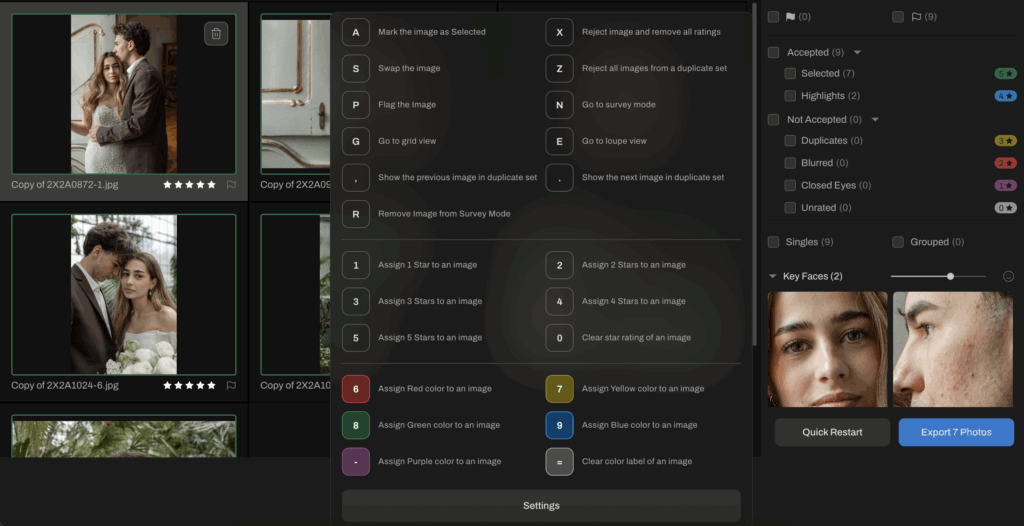Click the star rating under 2X2A0872-1.jpg
The image size is (1024, 526).
(x=189, y=185)
